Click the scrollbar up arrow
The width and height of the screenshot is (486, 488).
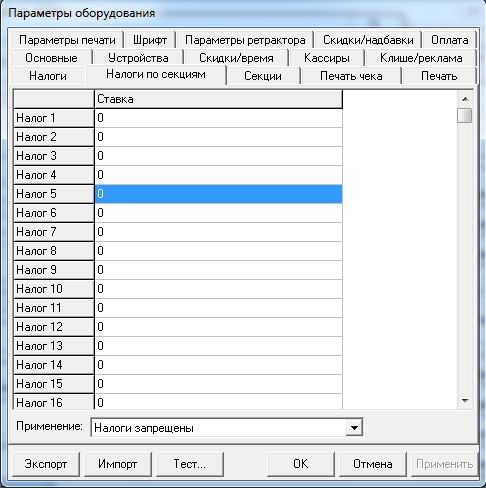pyautogui.click(x=465, y=99)
